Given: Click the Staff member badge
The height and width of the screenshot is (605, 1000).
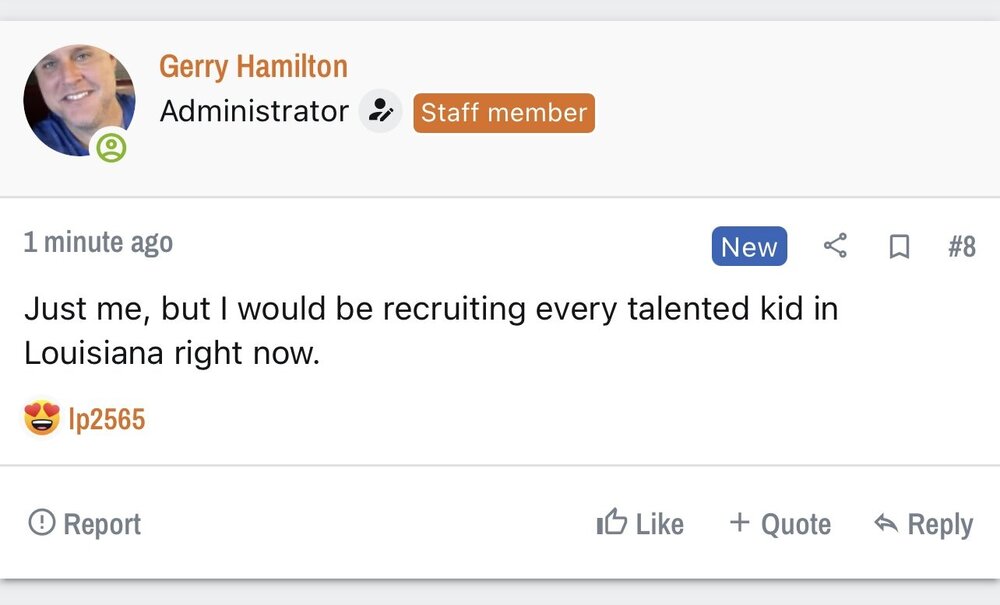Looking at the screenshot, I should point(504,113).
